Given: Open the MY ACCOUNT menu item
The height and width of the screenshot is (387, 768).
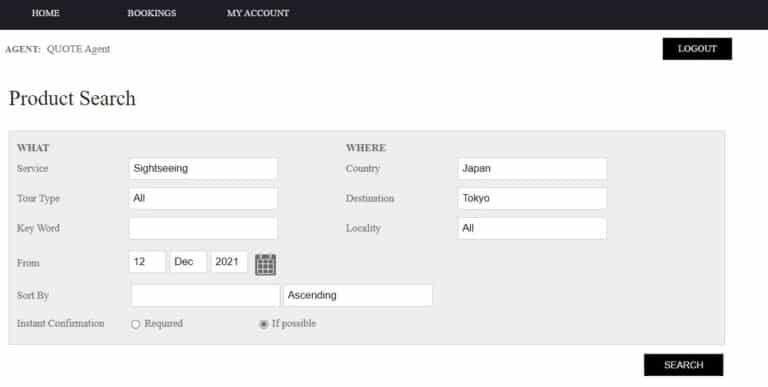Looking at the screenshot, I should (x=258, y=13).
